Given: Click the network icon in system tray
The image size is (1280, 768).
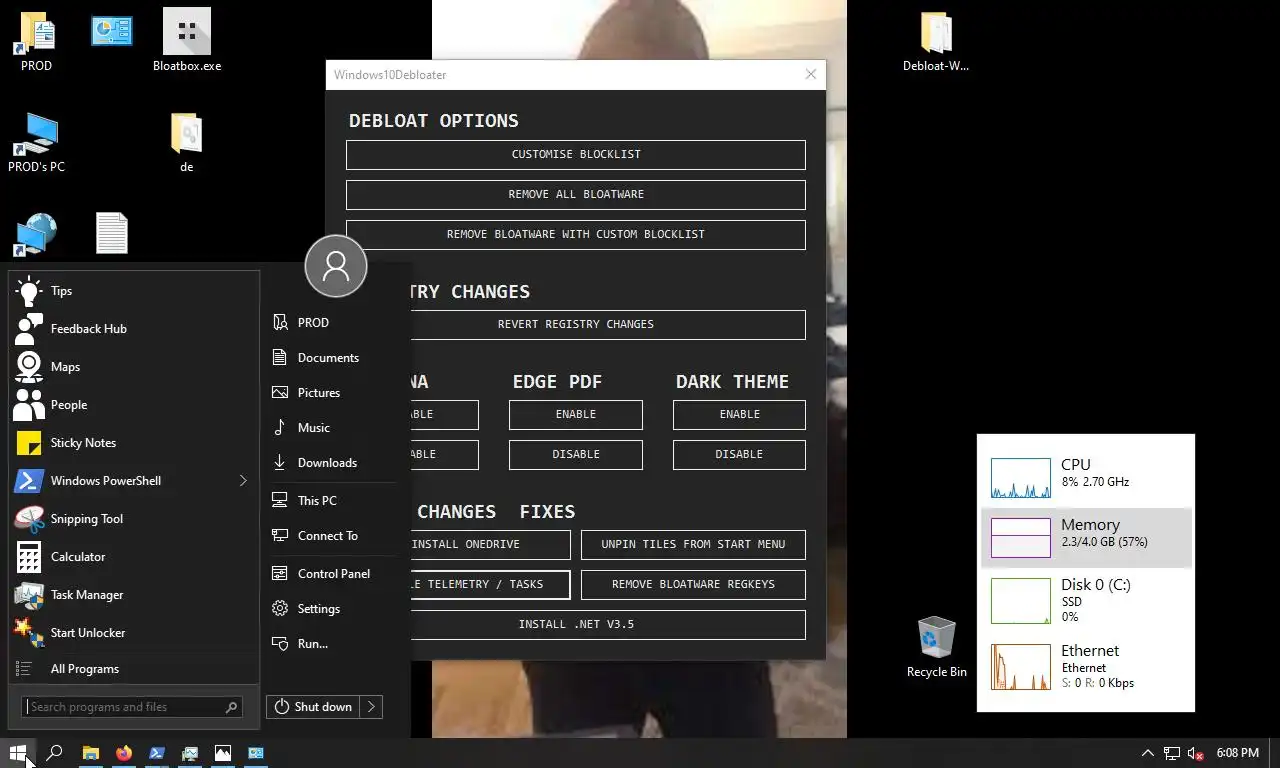Looking at the screenshot, I should click(1171, 753).
